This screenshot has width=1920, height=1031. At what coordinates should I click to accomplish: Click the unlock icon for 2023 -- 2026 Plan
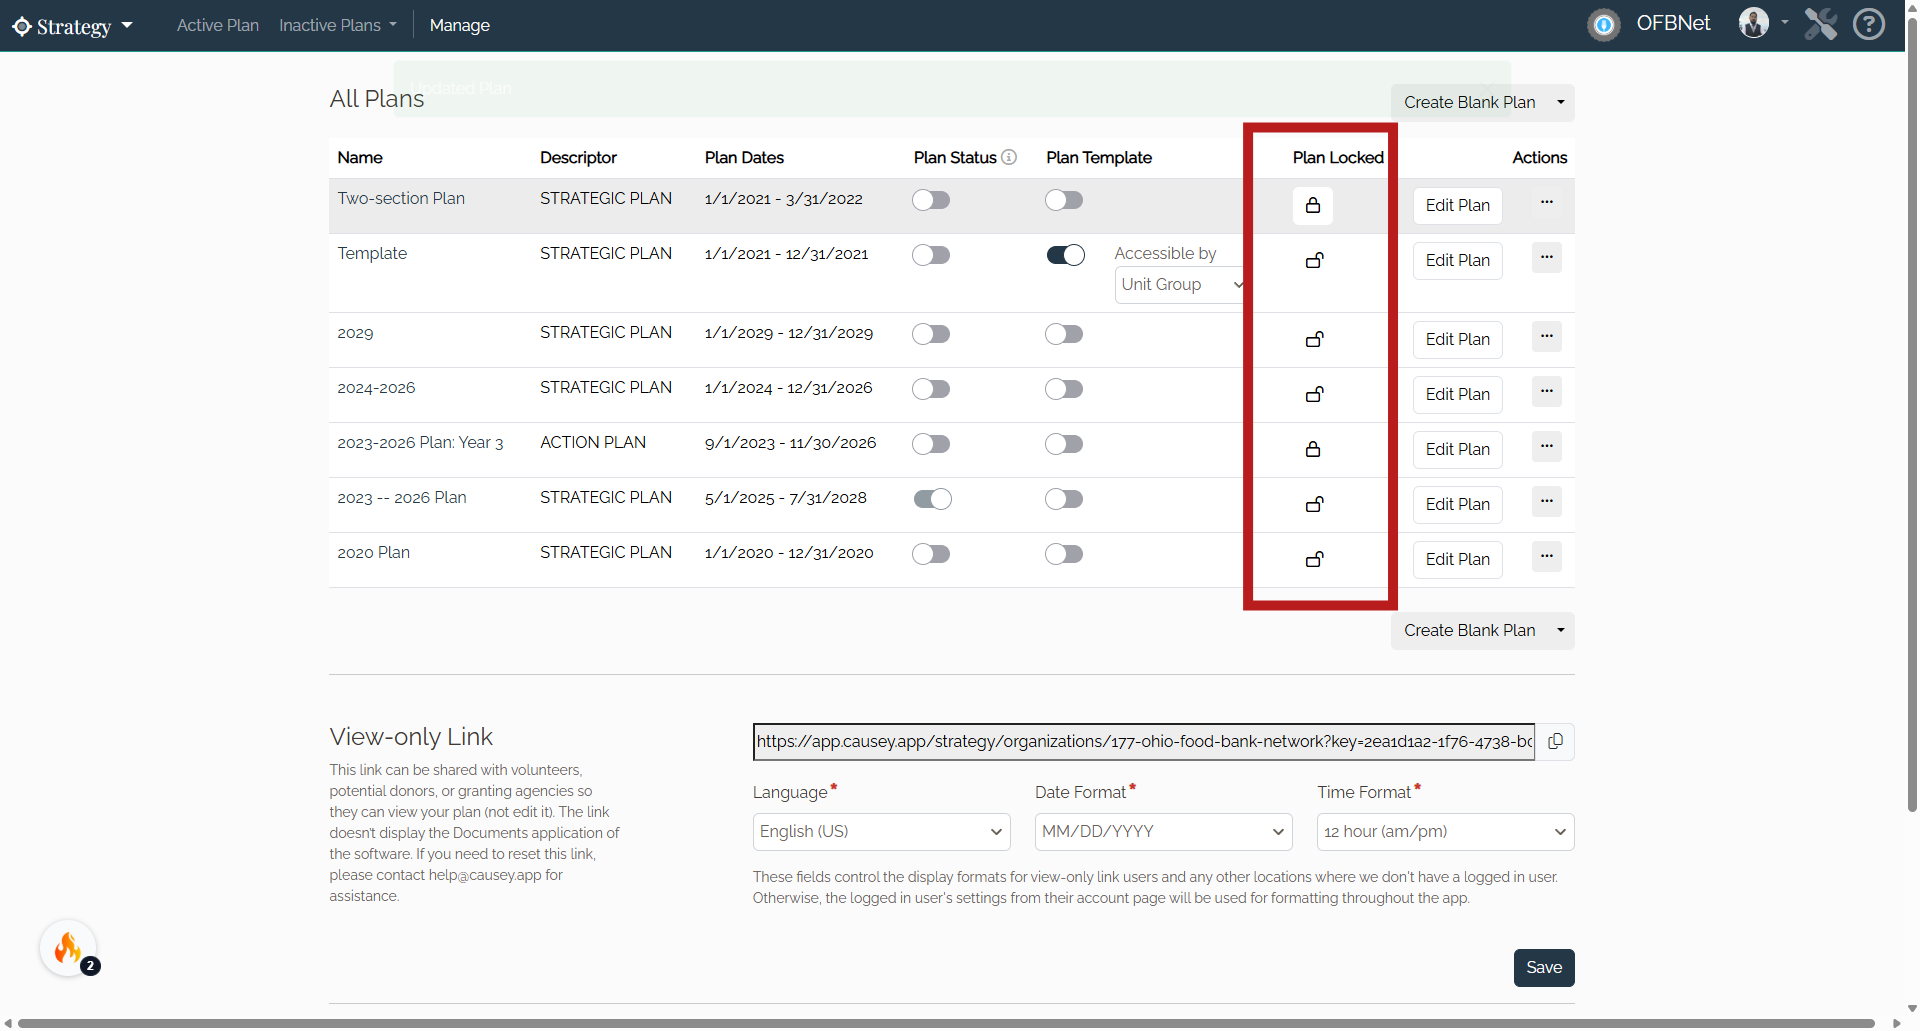[x=1315, y=505]
